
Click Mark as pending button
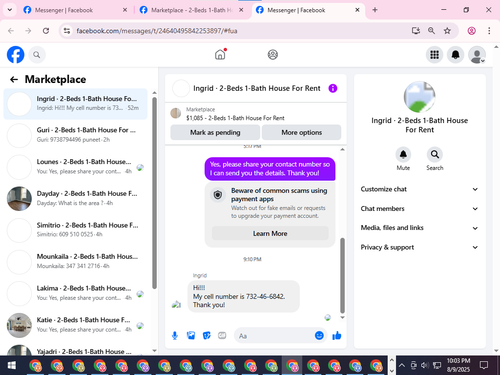point(215,132)
